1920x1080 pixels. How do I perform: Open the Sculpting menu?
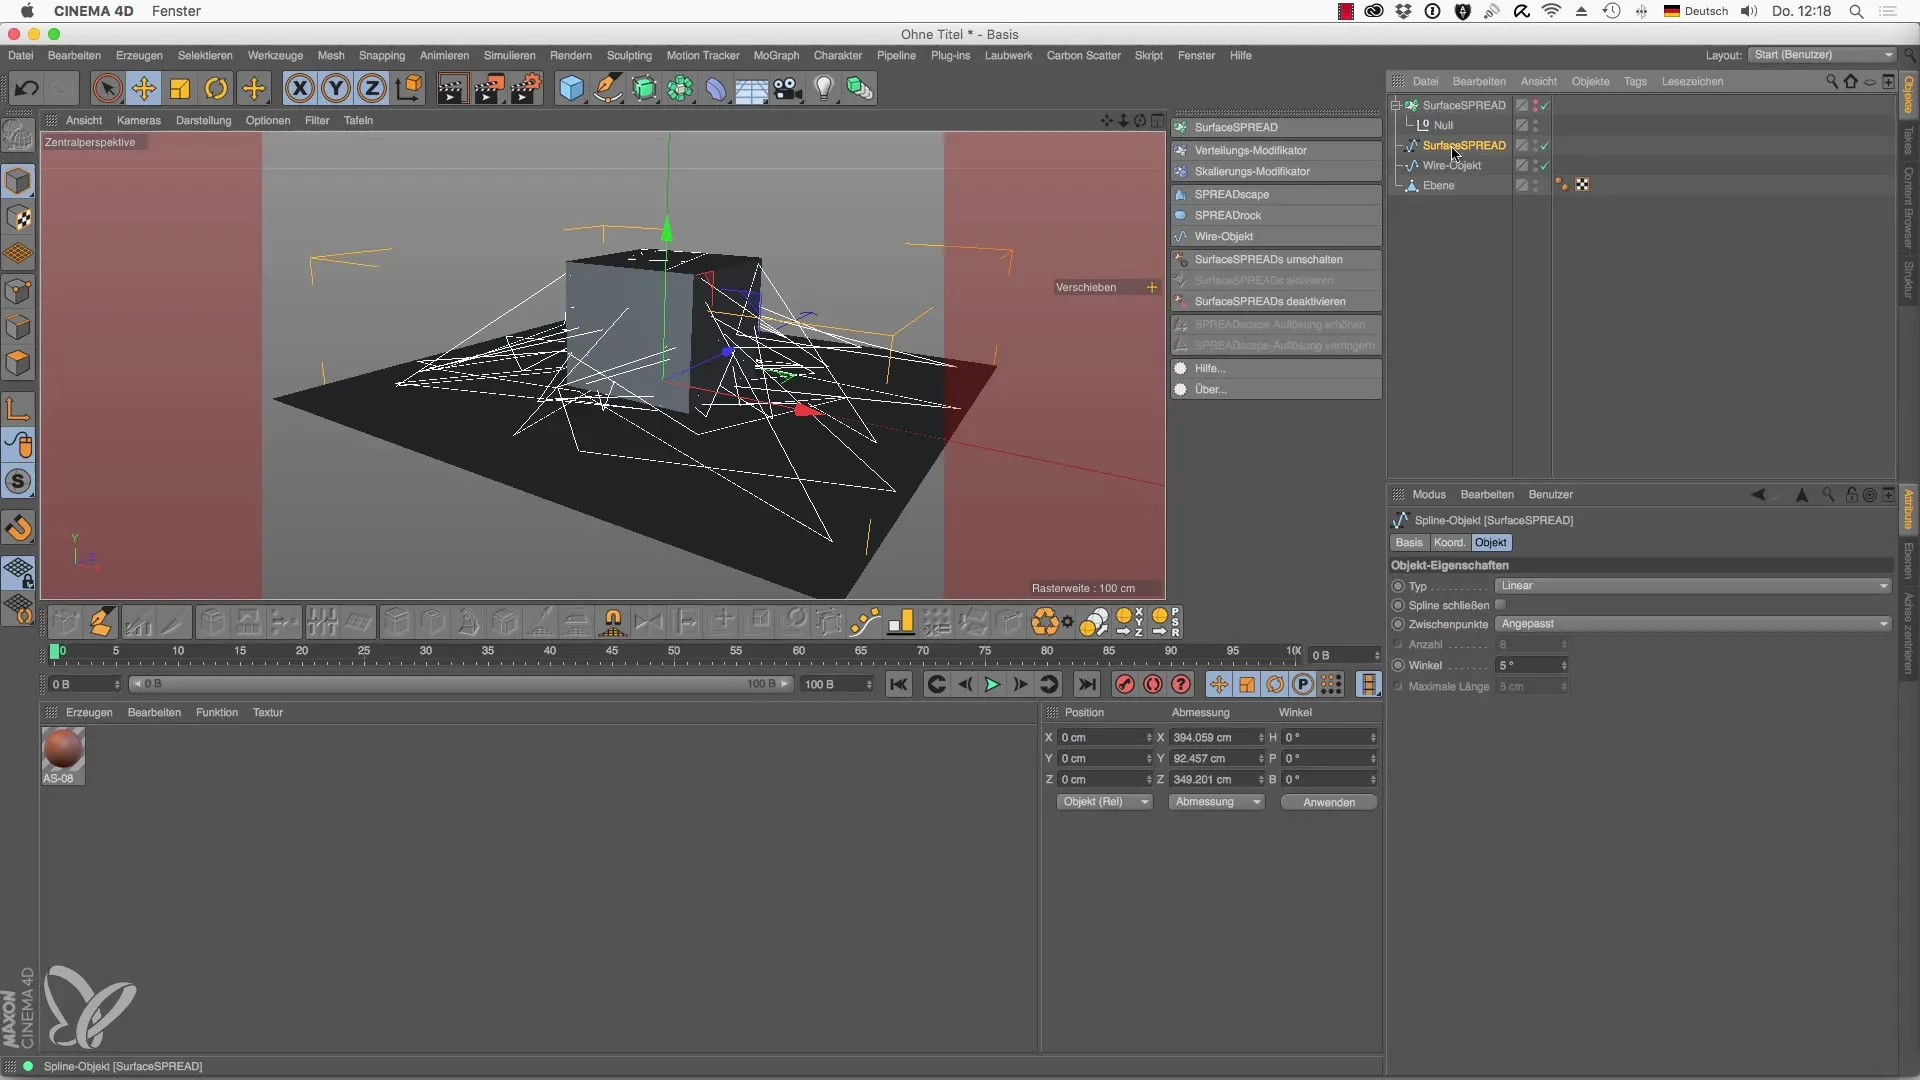629,55
